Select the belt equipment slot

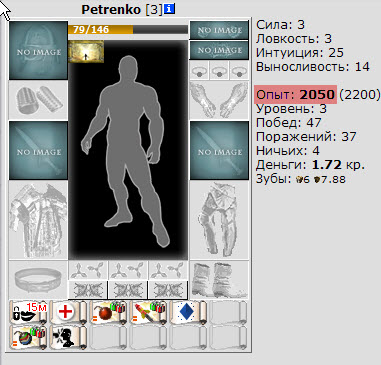click(38, 279)
